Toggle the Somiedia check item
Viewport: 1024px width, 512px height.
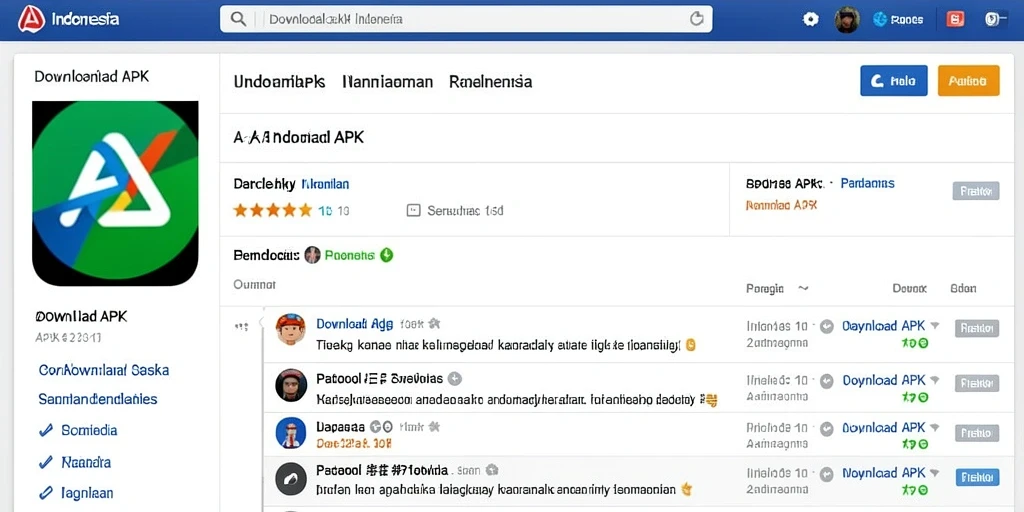[x=78, y=430]
